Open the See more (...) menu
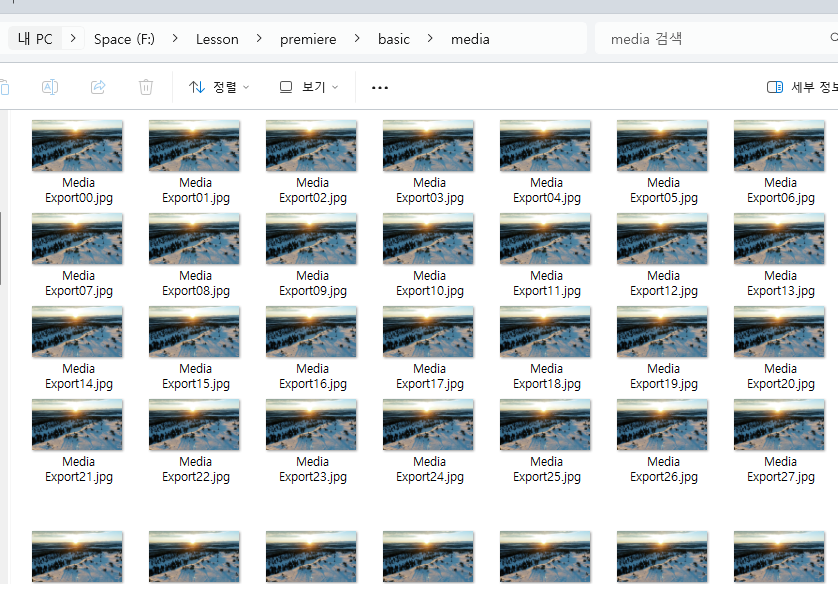Viewport: 838px width, 590px height. pos(379,87)
